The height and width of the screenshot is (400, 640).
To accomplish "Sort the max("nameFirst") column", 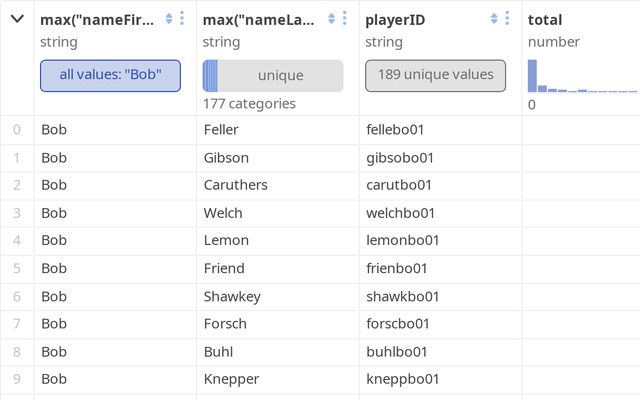I will tap(169, 19).
